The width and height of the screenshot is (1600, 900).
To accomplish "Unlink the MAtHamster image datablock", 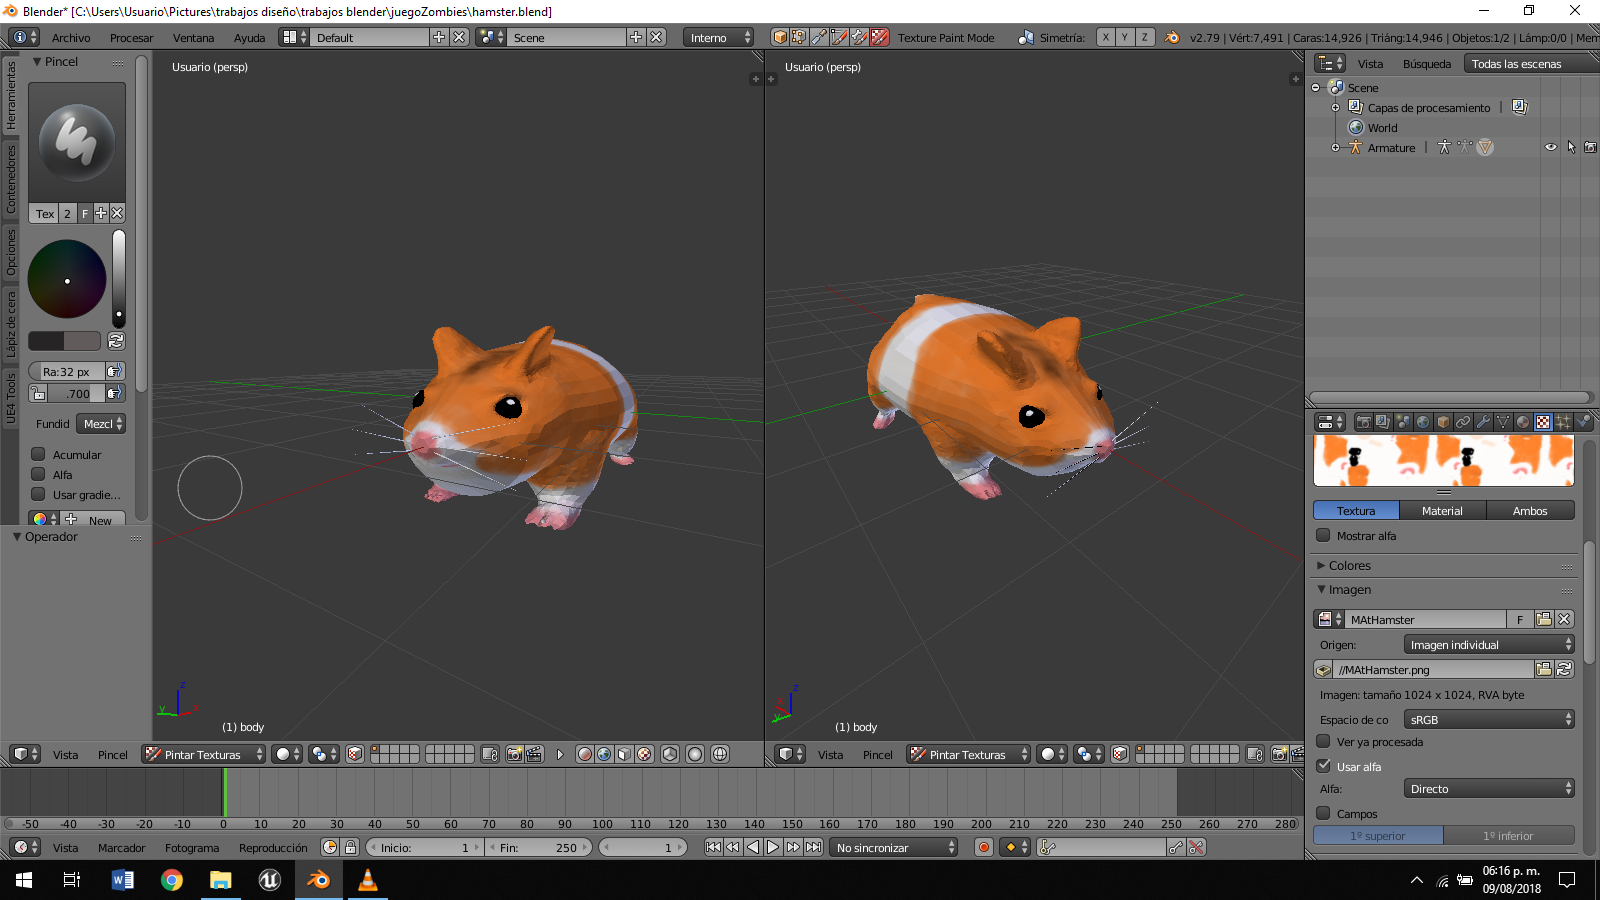I will (1565, 619).
